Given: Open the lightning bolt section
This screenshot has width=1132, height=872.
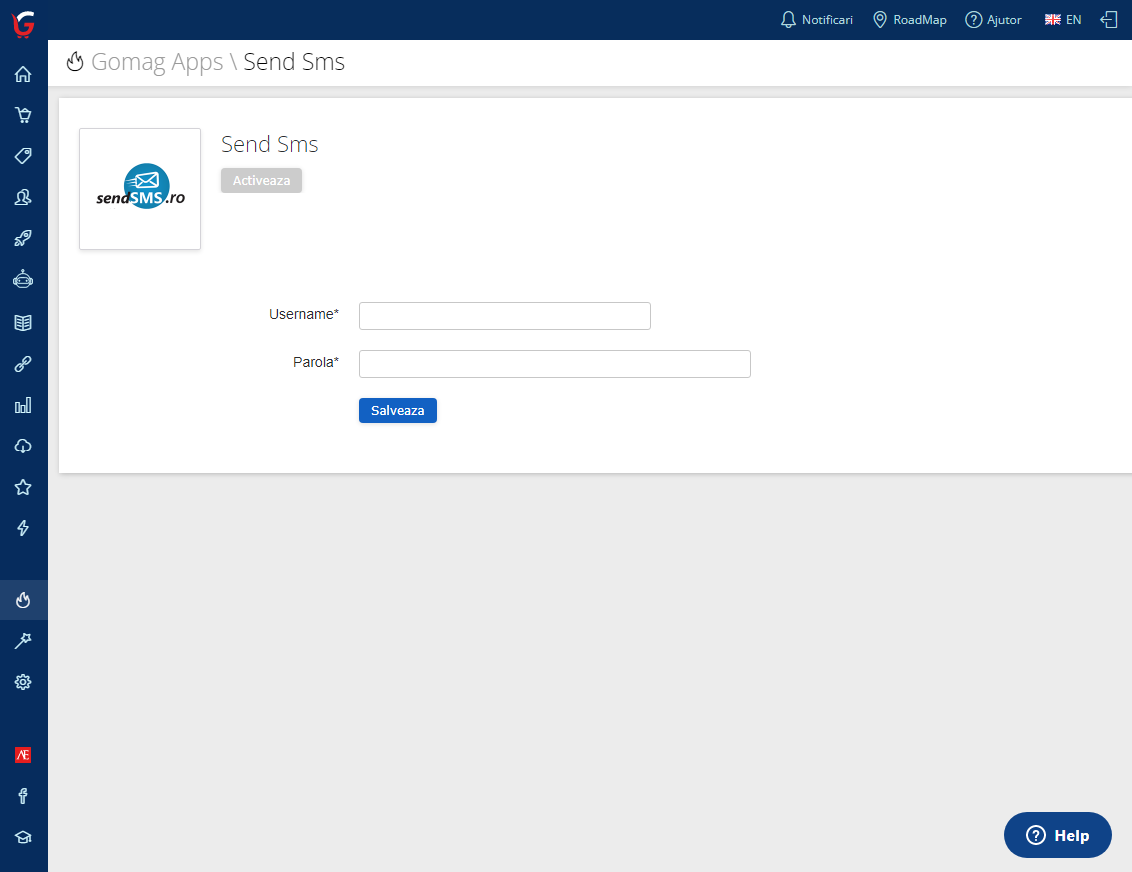Looking at the screenshot, I should point(23,528).
